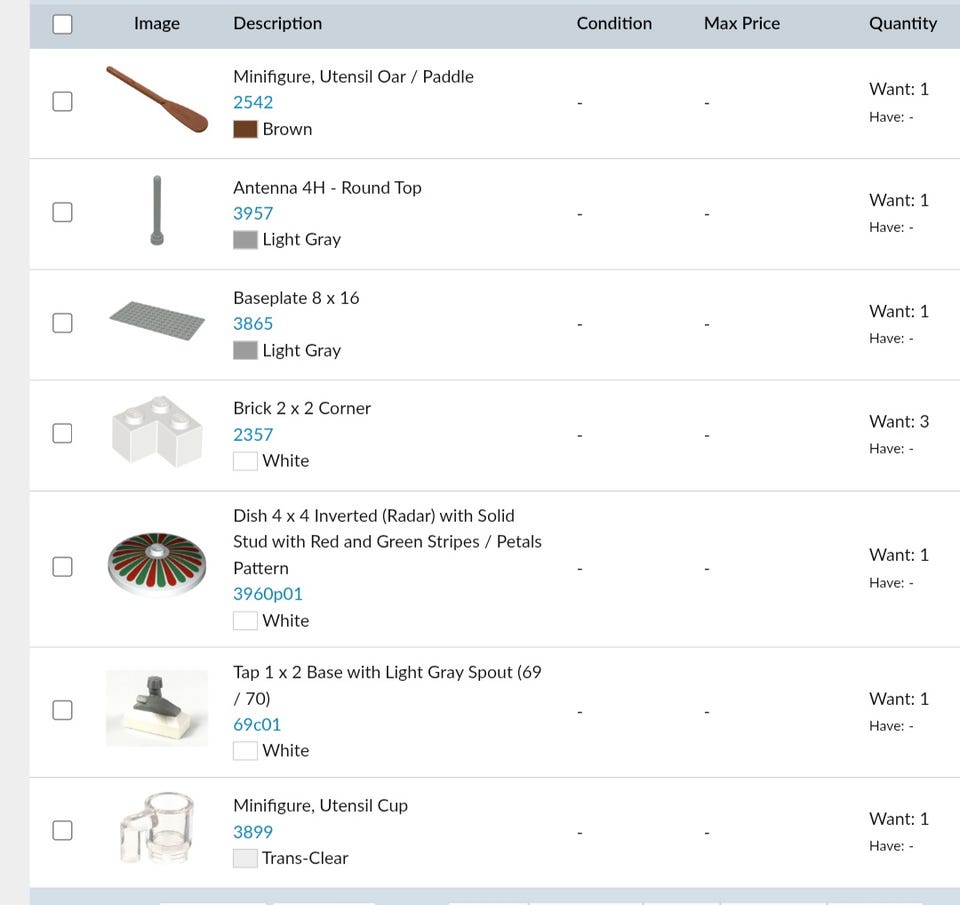
Task: Open the 69c01 part link
Action: point(257,724)
